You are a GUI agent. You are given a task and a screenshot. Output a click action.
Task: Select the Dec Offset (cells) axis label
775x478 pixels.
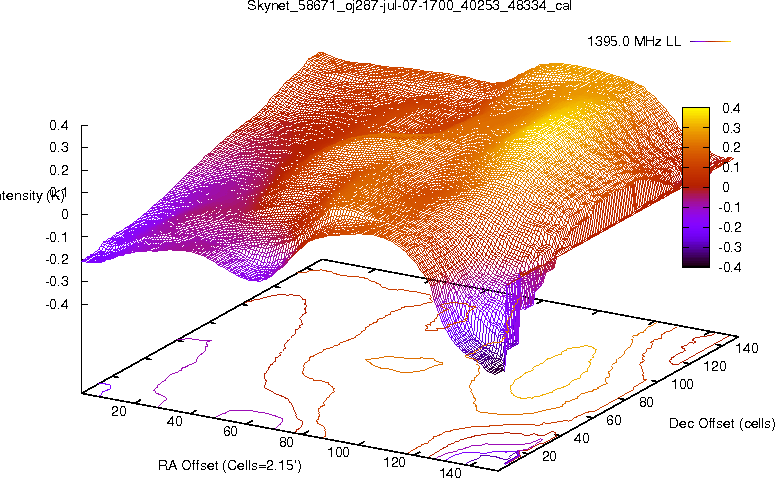point(722,424)
